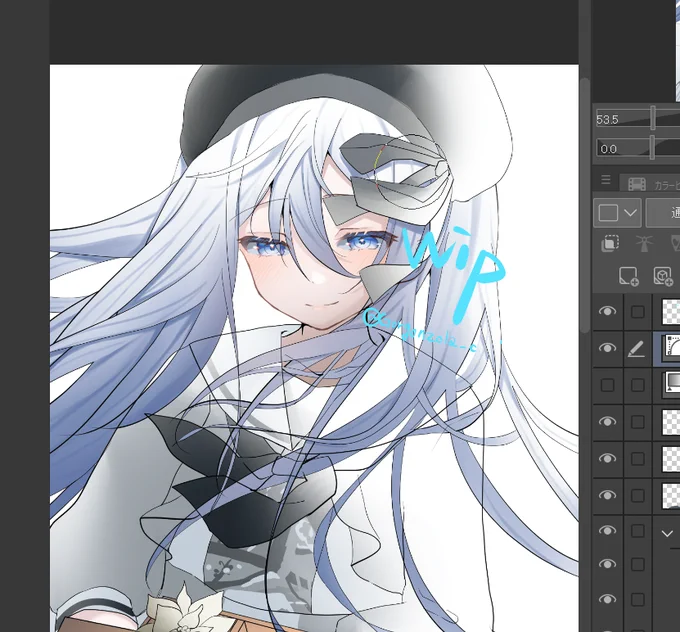Click the slider showing 53.5
Image resolution: width=680 pixels, height=632 pixels.
[638, 118]
